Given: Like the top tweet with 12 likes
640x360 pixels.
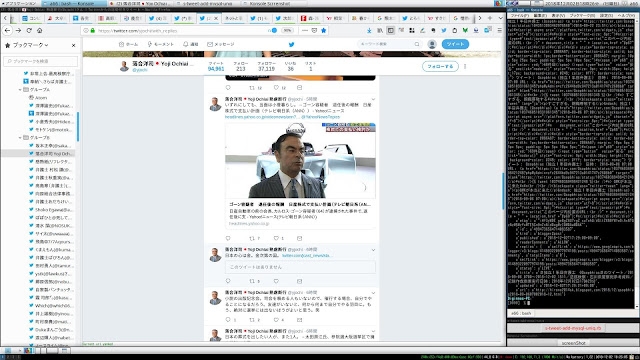Looking at the screenshot, I should point(276,88).
